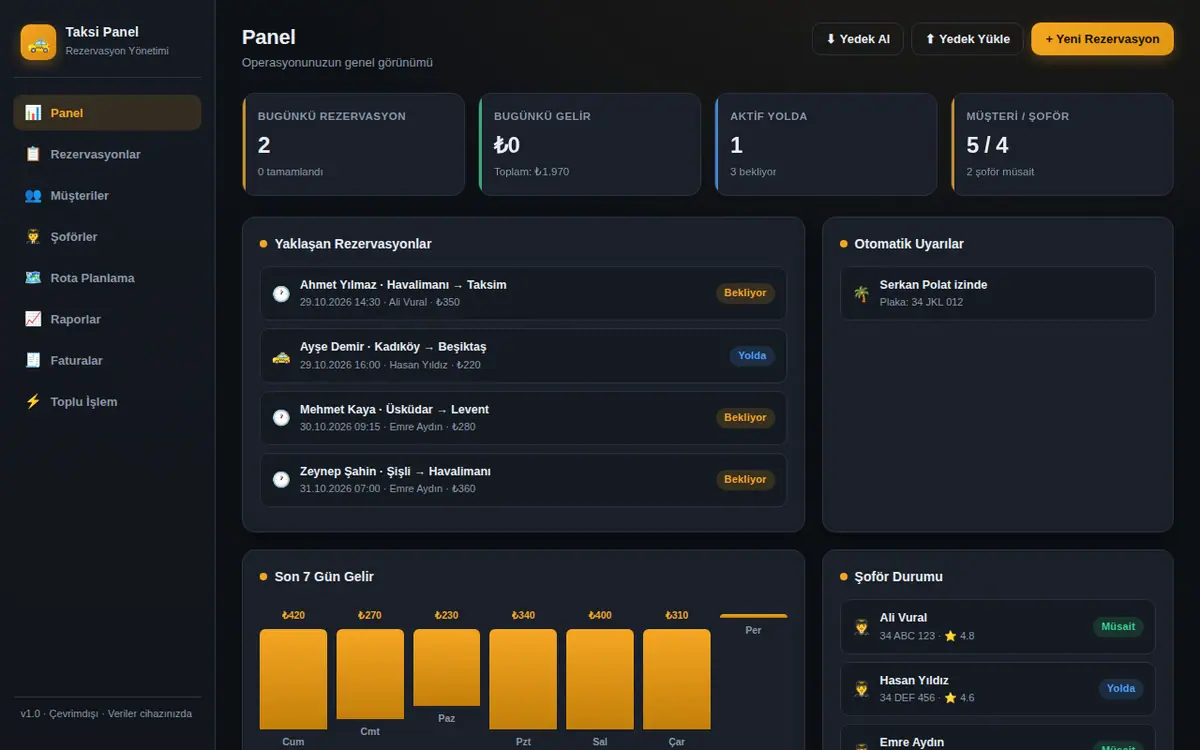
Task: Click the Bekliyor badge on Mehmet Kaya row
Action: pos(745,417)
